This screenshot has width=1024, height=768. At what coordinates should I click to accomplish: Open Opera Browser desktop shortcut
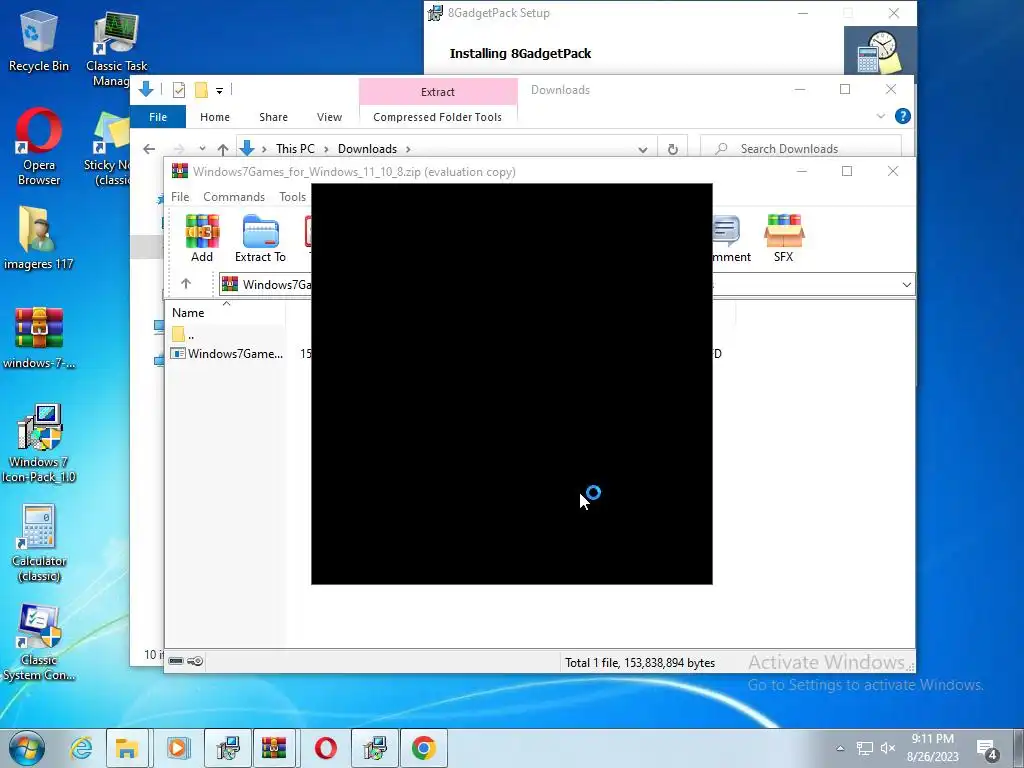pyautogui.click(x=39, y=148)
